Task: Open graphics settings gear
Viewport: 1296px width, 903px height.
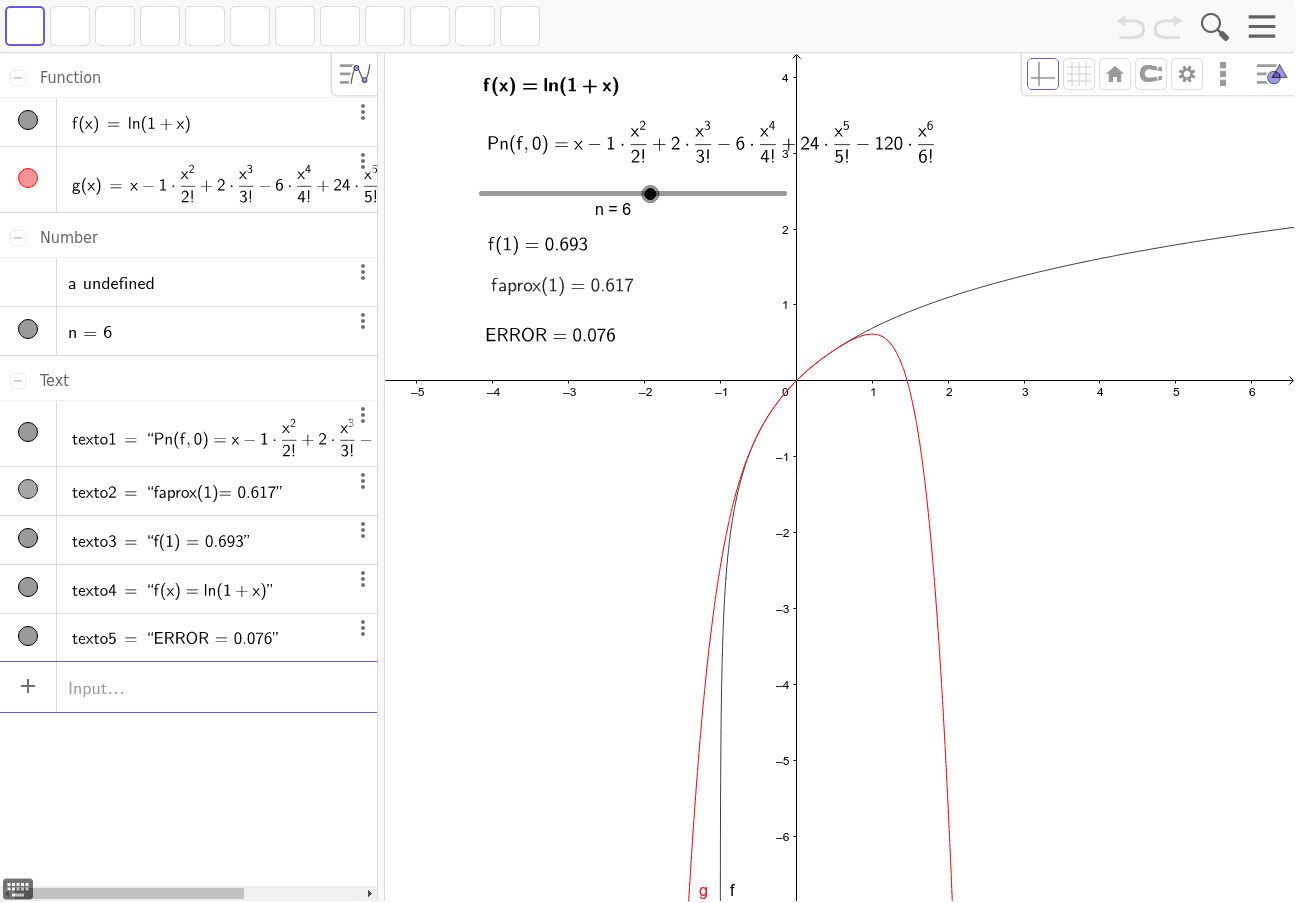Action: click(1187, 74)
